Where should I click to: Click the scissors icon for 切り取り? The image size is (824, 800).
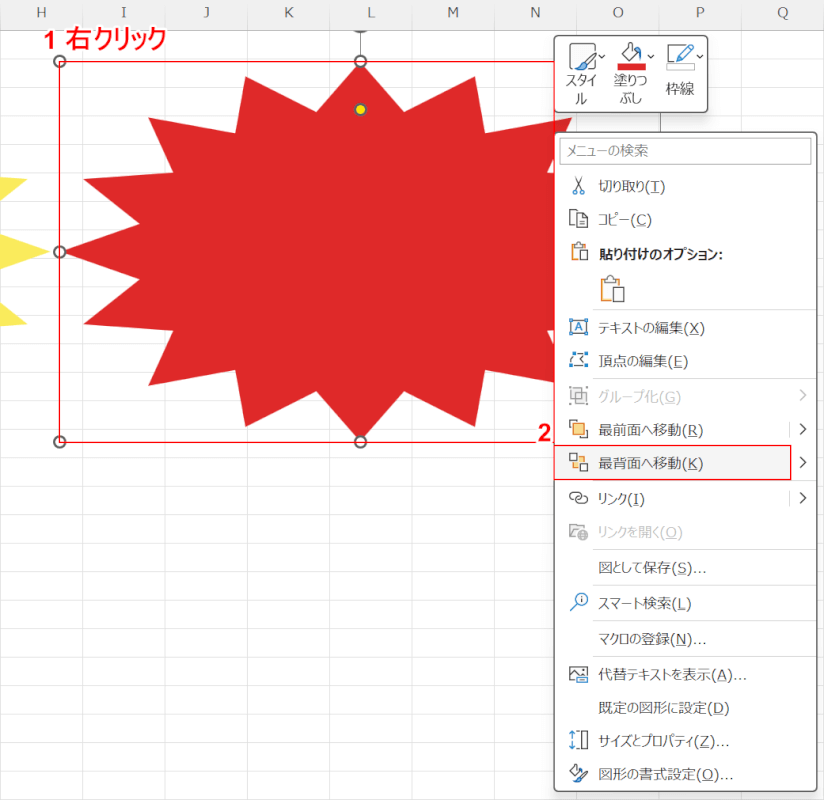click(578, 186)
